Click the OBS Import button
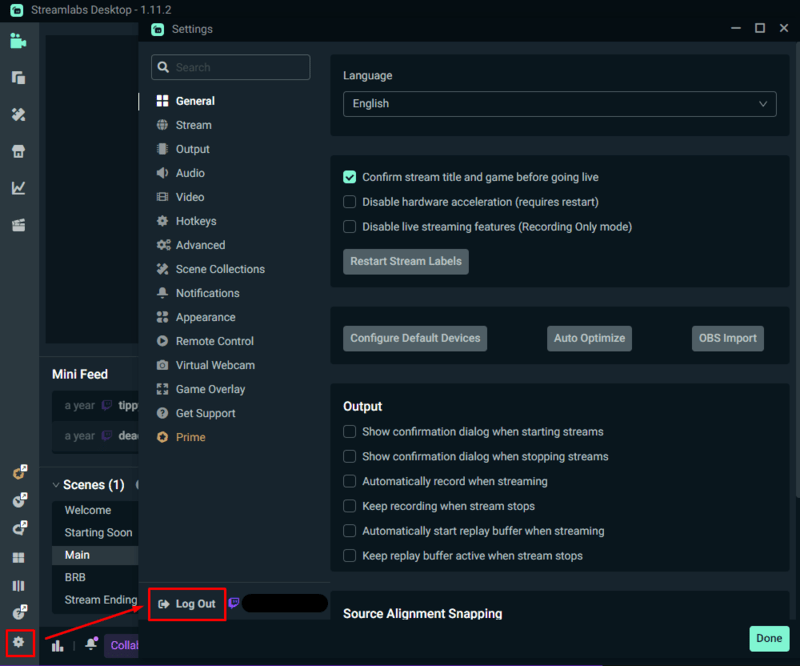The image size is (800, 666). (x=728, y=338)
